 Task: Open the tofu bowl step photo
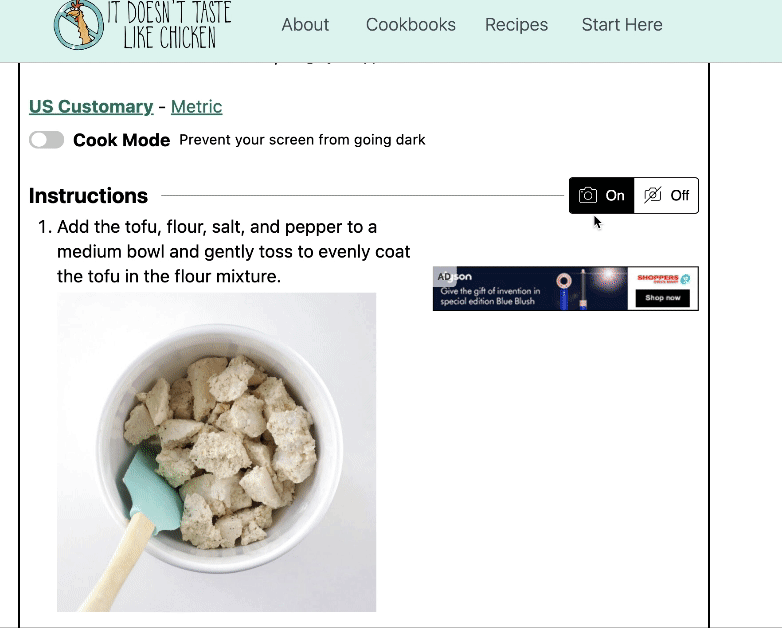pyautogui.click(x=216, y=452)
